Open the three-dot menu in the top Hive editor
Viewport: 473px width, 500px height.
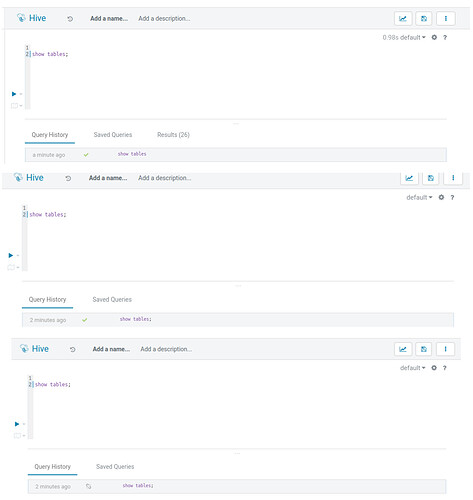point(446,19)
